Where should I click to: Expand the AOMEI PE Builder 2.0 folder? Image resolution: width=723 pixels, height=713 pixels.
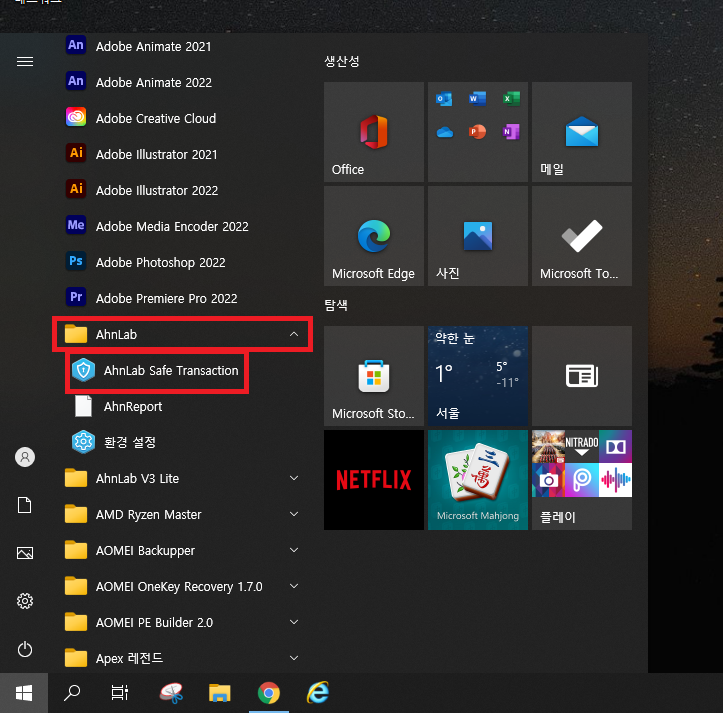(x=182, y=622)
